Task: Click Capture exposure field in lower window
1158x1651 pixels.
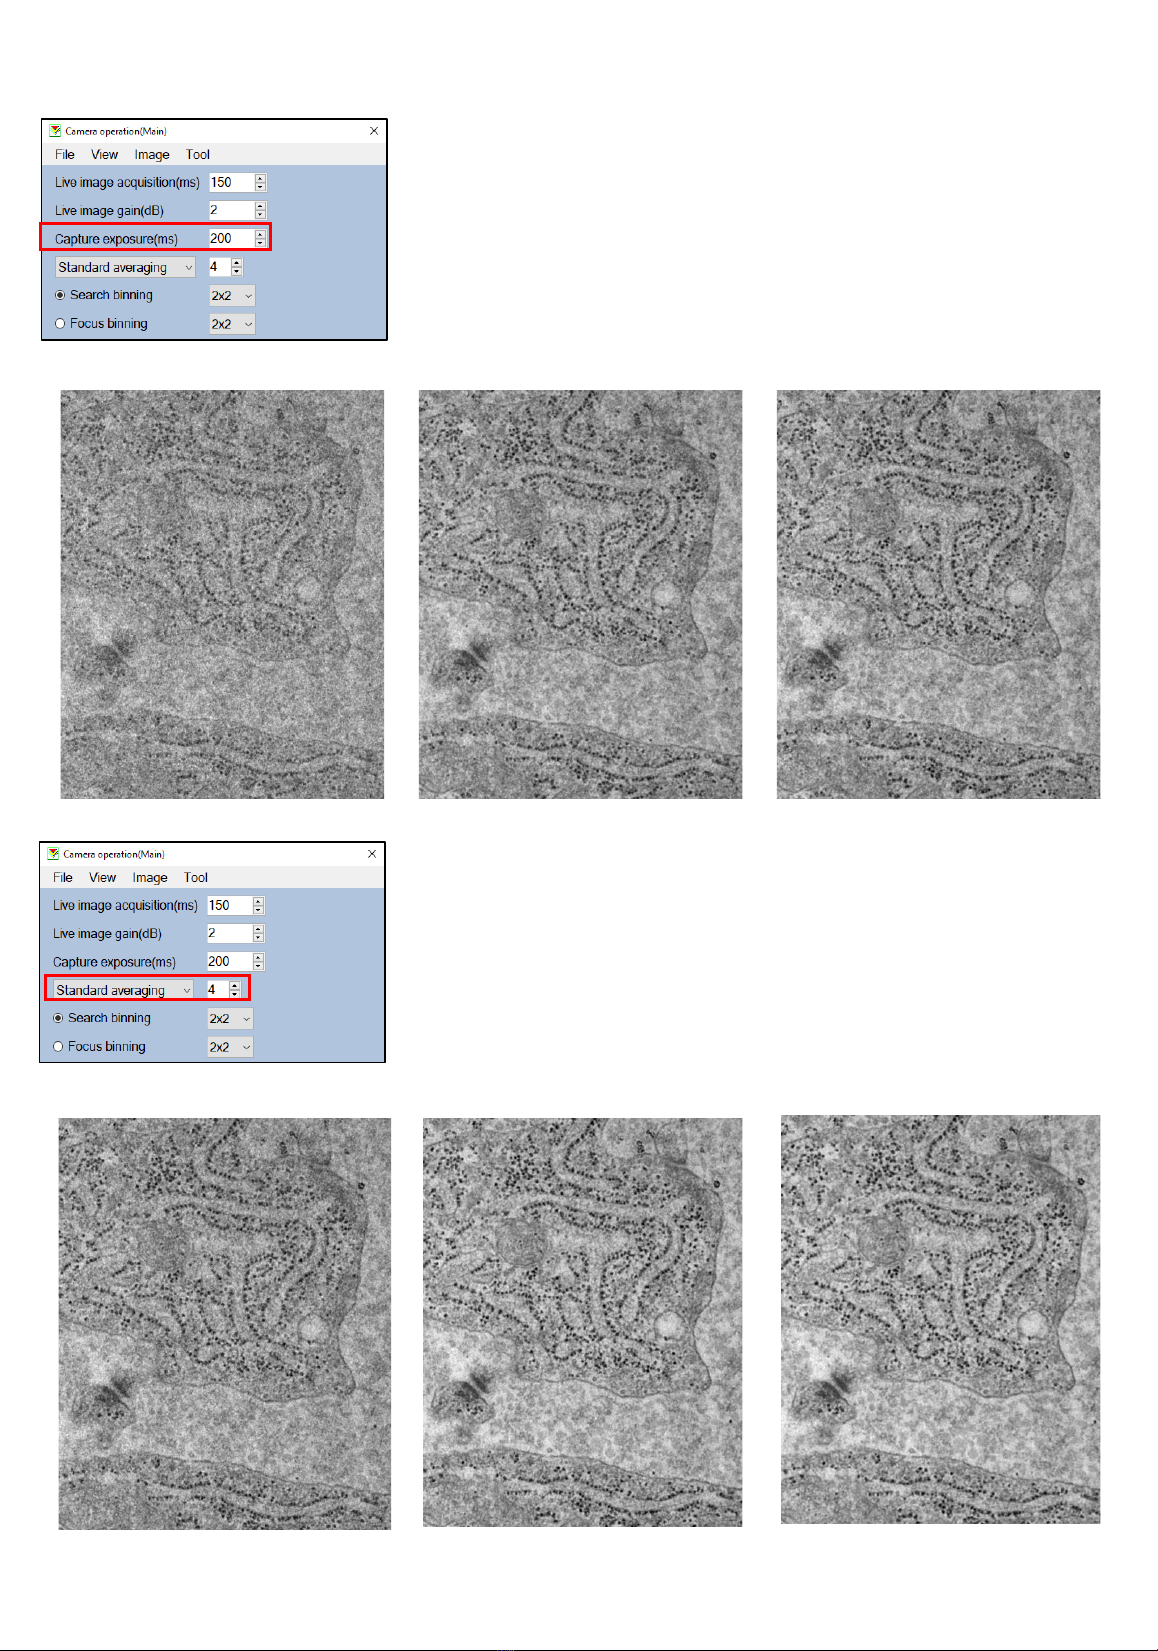Action: (229, 962)
